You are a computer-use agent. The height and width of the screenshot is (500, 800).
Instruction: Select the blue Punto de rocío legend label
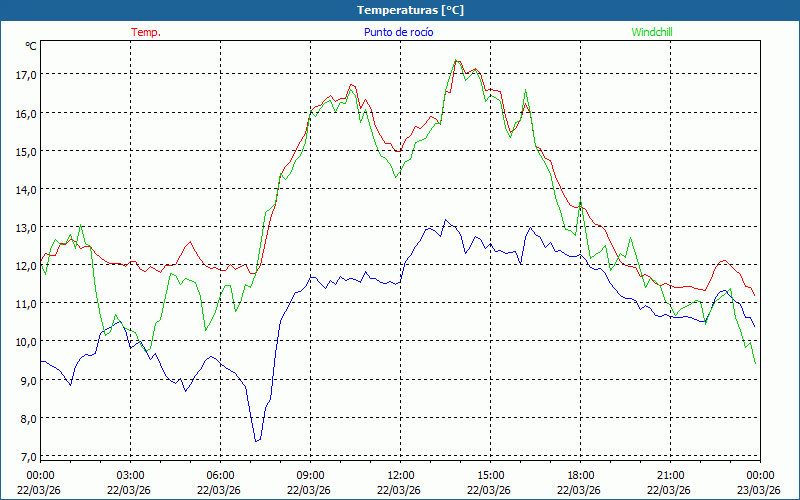point(399,32)
